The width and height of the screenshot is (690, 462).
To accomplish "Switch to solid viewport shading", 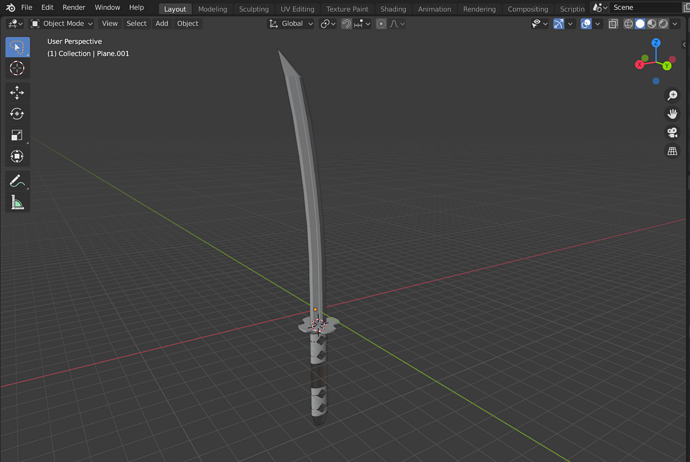I will [x=640, y=24].
